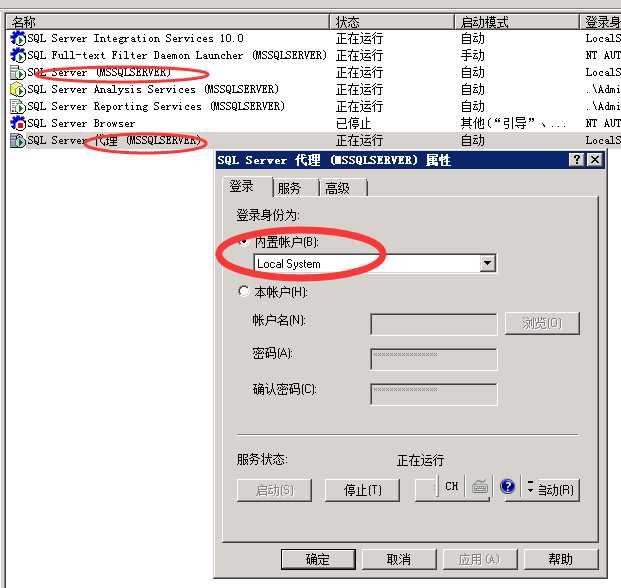Sort by the 状态 column header
This screenshot has width=621, height=588.
(x=392, y=22)
